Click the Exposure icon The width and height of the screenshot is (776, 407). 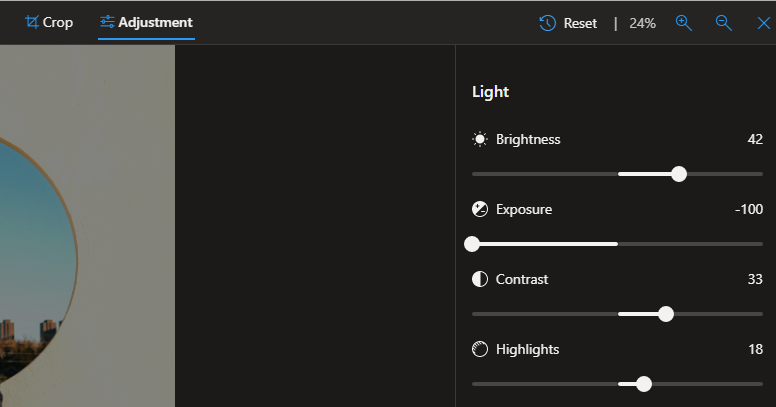[480, 210]
